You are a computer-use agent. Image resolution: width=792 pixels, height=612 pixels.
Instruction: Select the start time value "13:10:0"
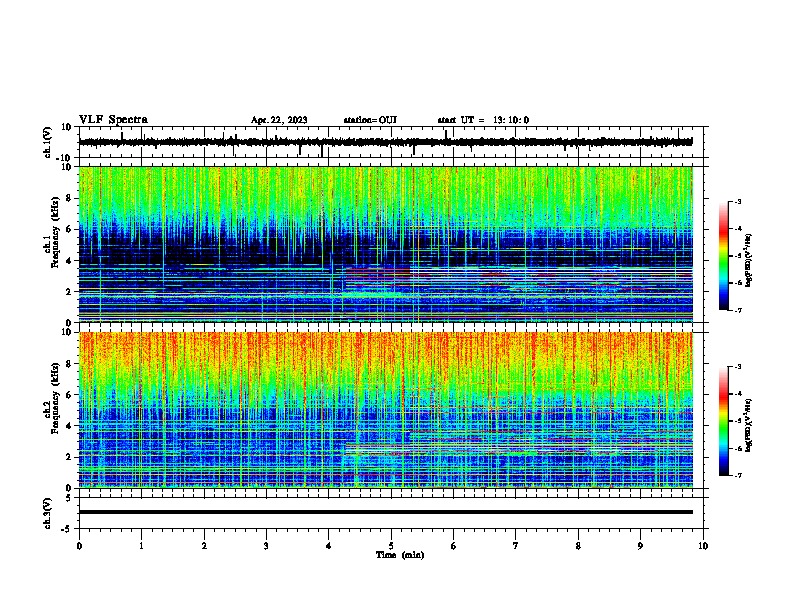[x=511, y=120]
